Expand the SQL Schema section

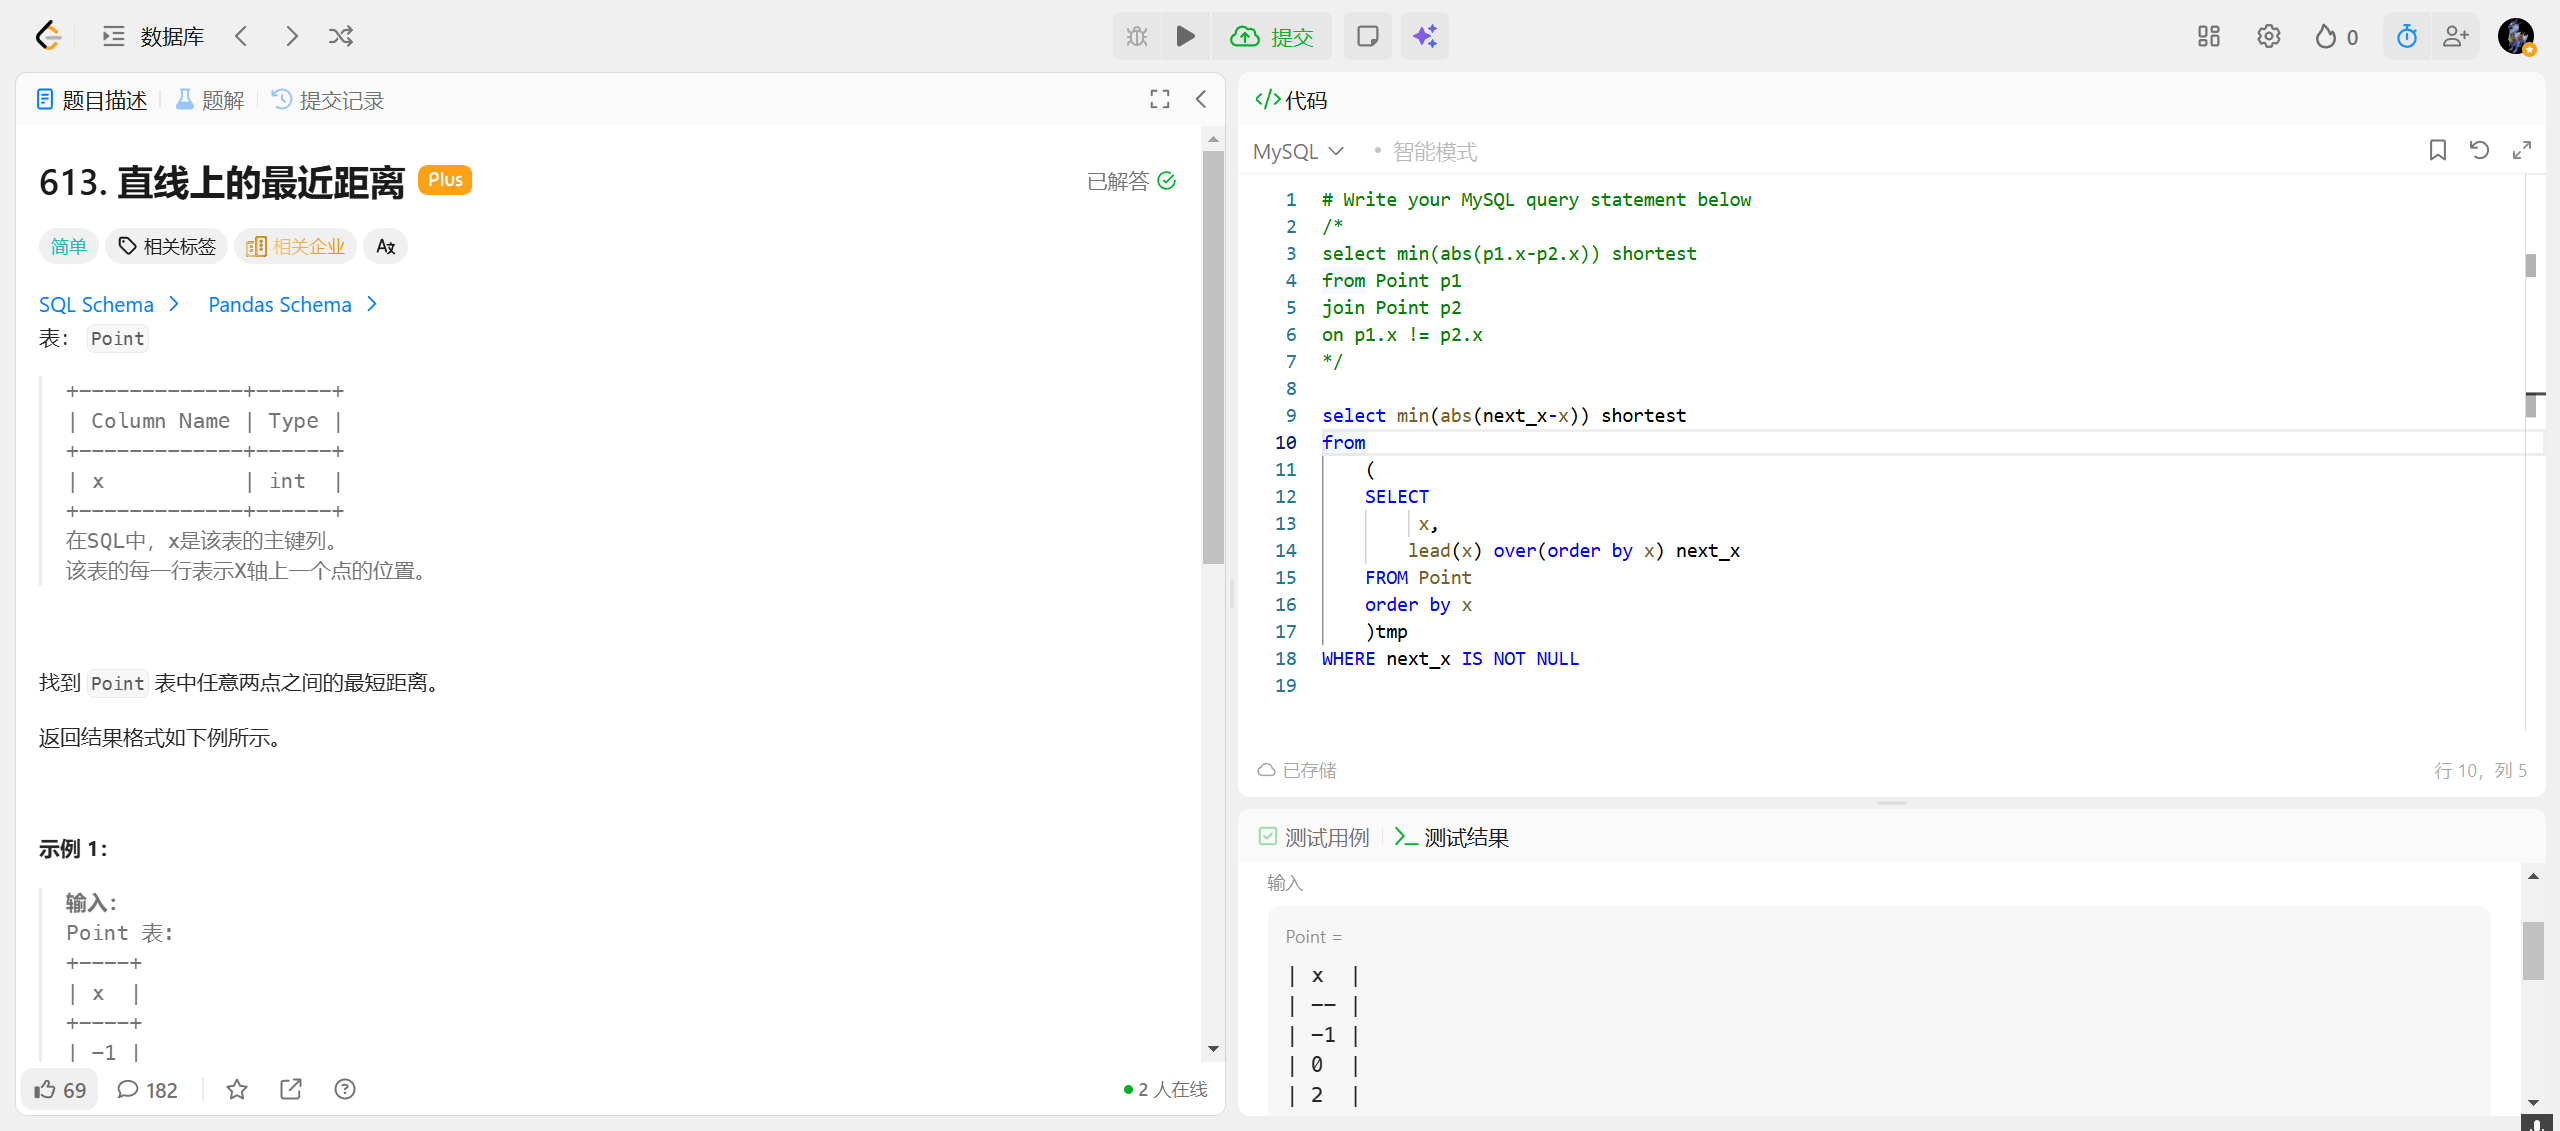click(108, 304)
